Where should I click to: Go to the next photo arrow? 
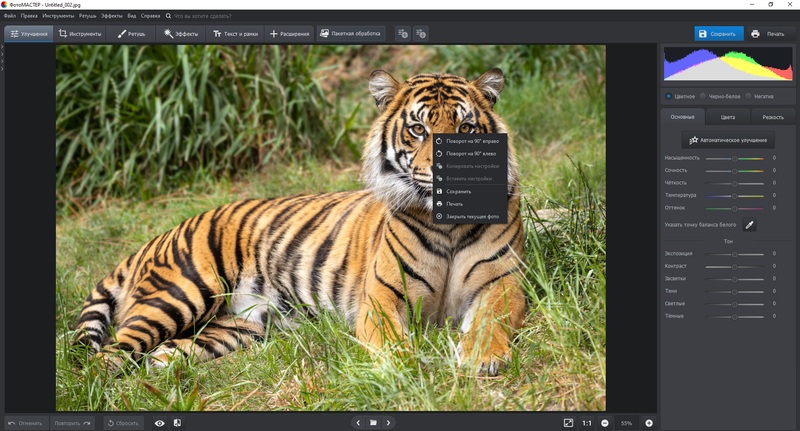389,423
